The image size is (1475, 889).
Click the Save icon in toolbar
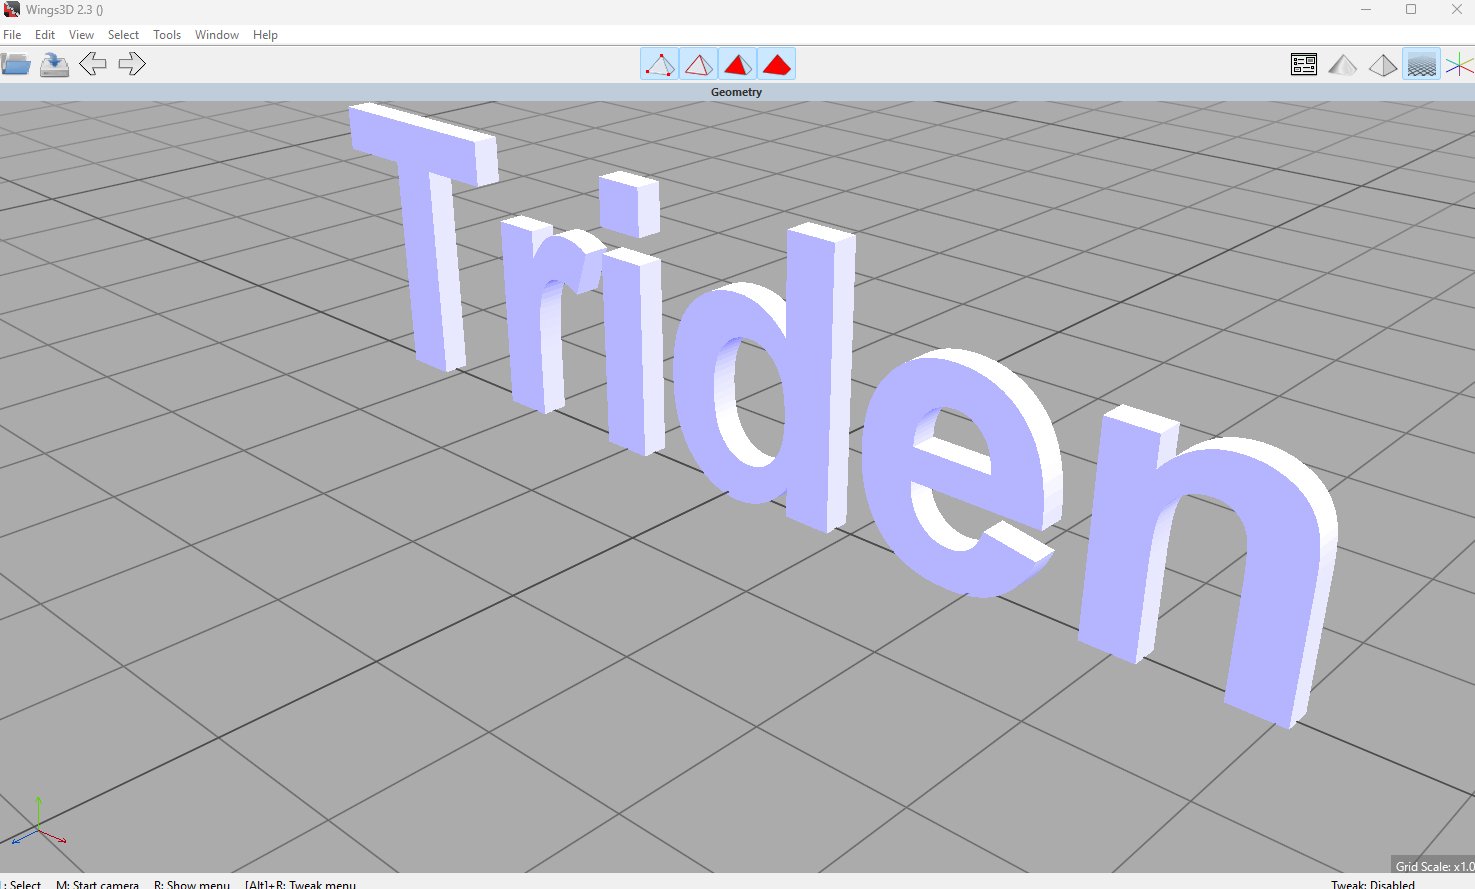54,65
